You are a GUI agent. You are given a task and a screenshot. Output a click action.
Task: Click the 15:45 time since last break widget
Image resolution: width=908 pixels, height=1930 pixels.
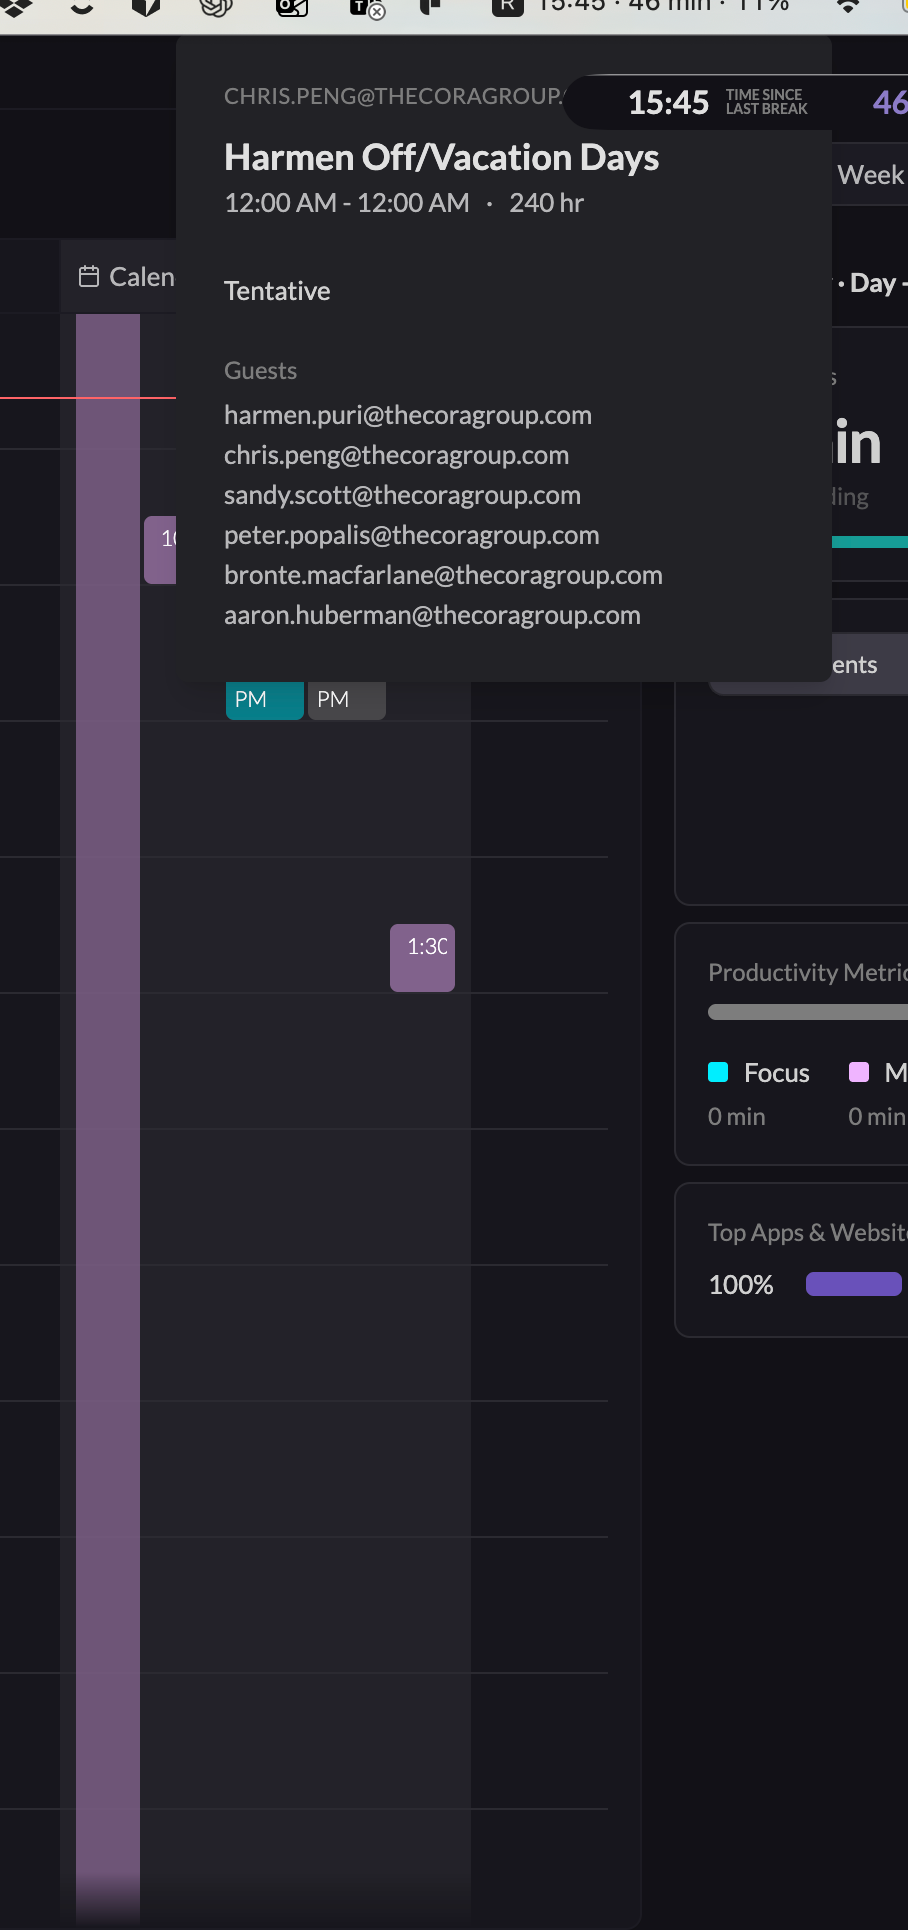[717, 102]
